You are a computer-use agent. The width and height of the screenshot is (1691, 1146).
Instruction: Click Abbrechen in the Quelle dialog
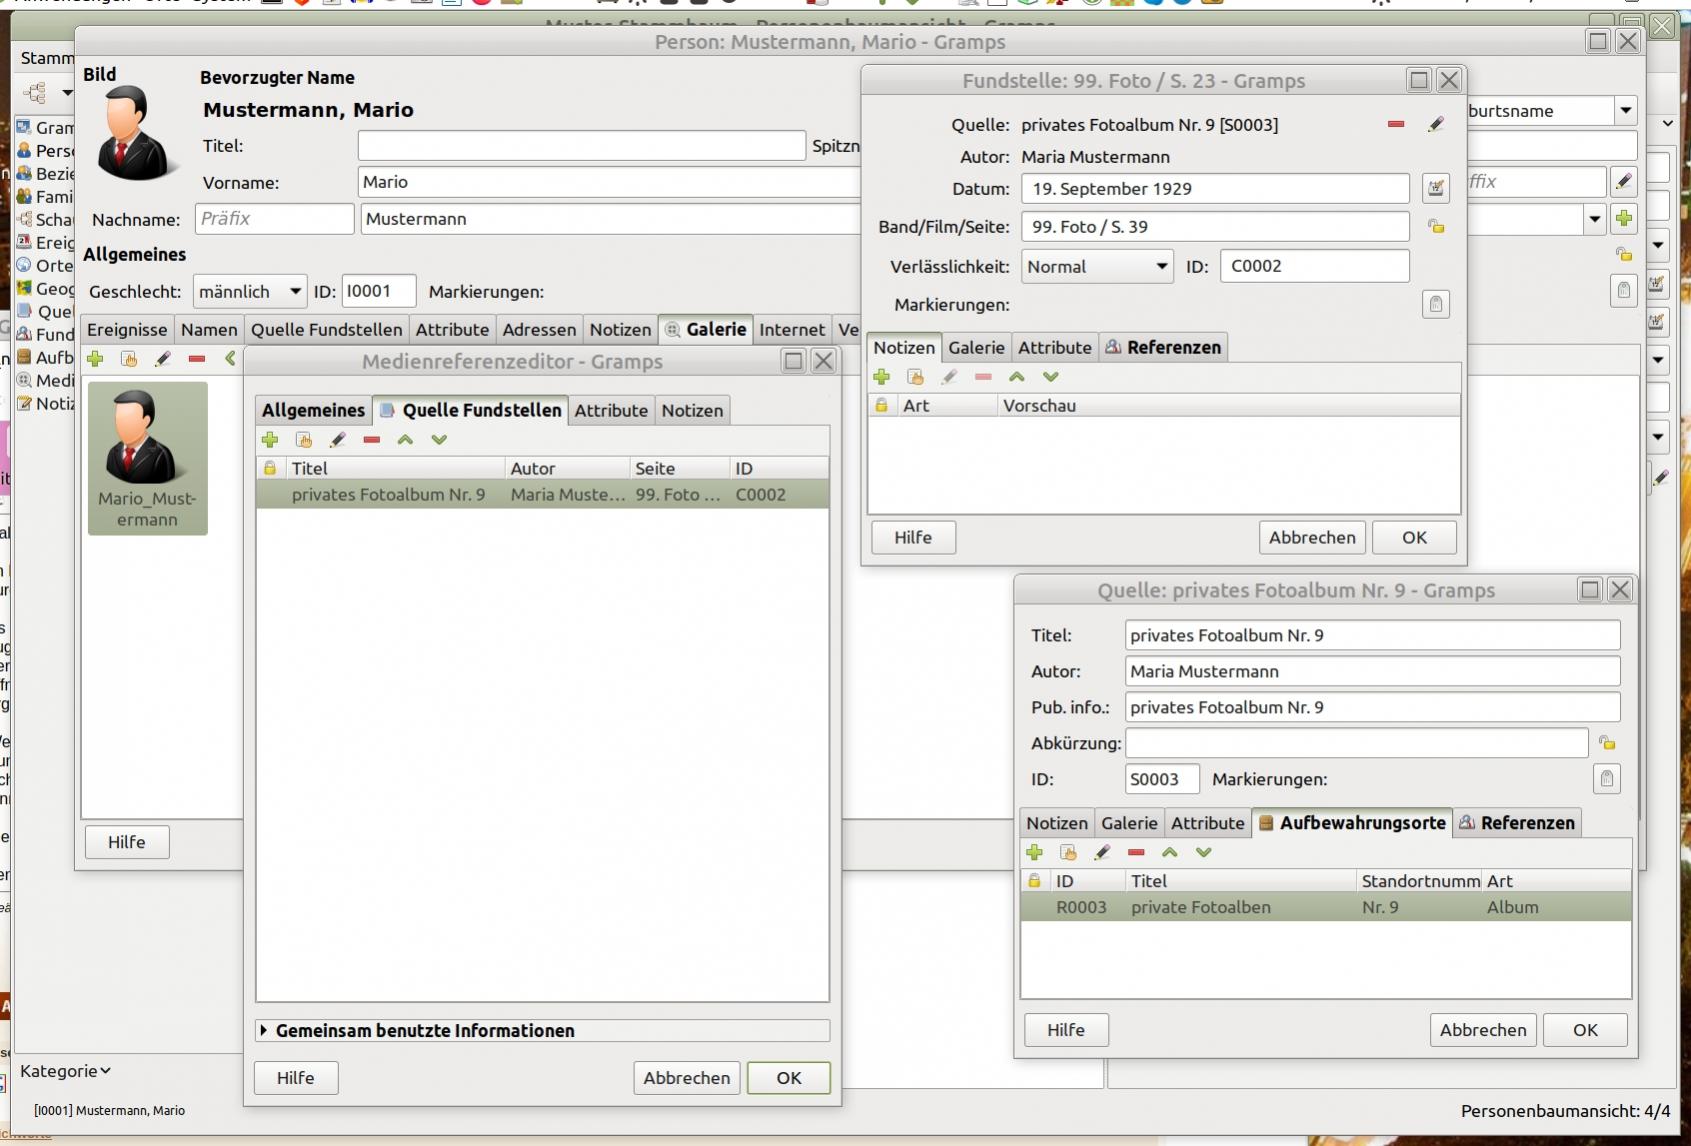pyautogui.click(x=1482, y=1030)
